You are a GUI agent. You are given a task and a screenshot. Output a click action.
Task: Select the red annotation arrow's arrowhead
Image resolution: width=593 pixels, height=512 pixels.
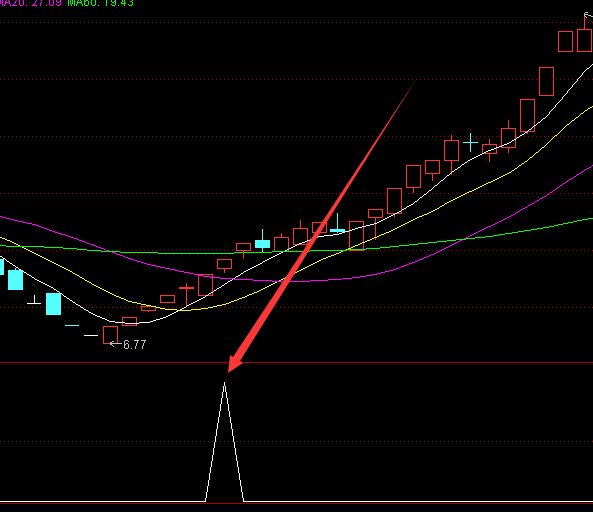tap(234, 364)
